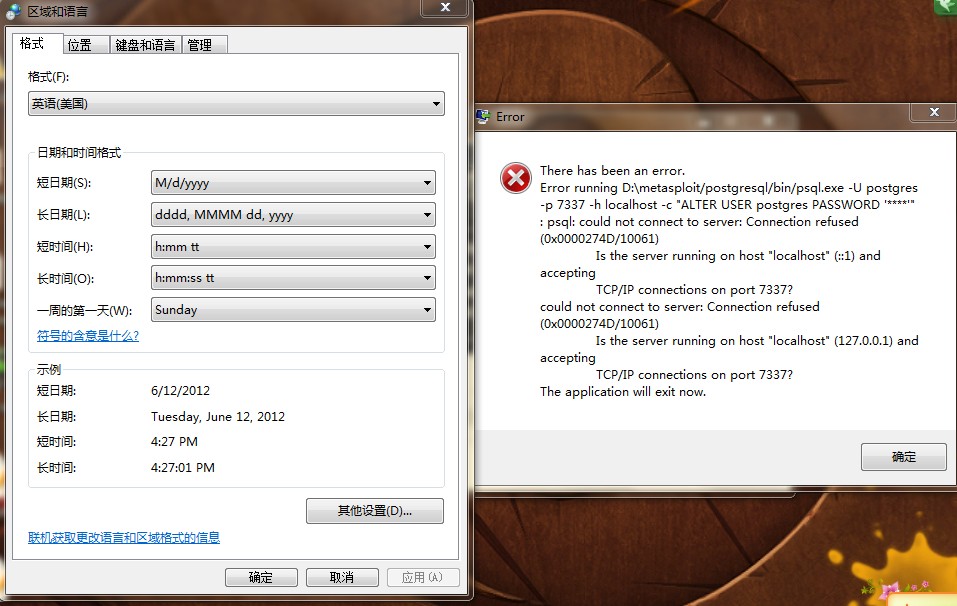Click 取消 in the 区域和语言 window
957x606 pixels.
342,577
